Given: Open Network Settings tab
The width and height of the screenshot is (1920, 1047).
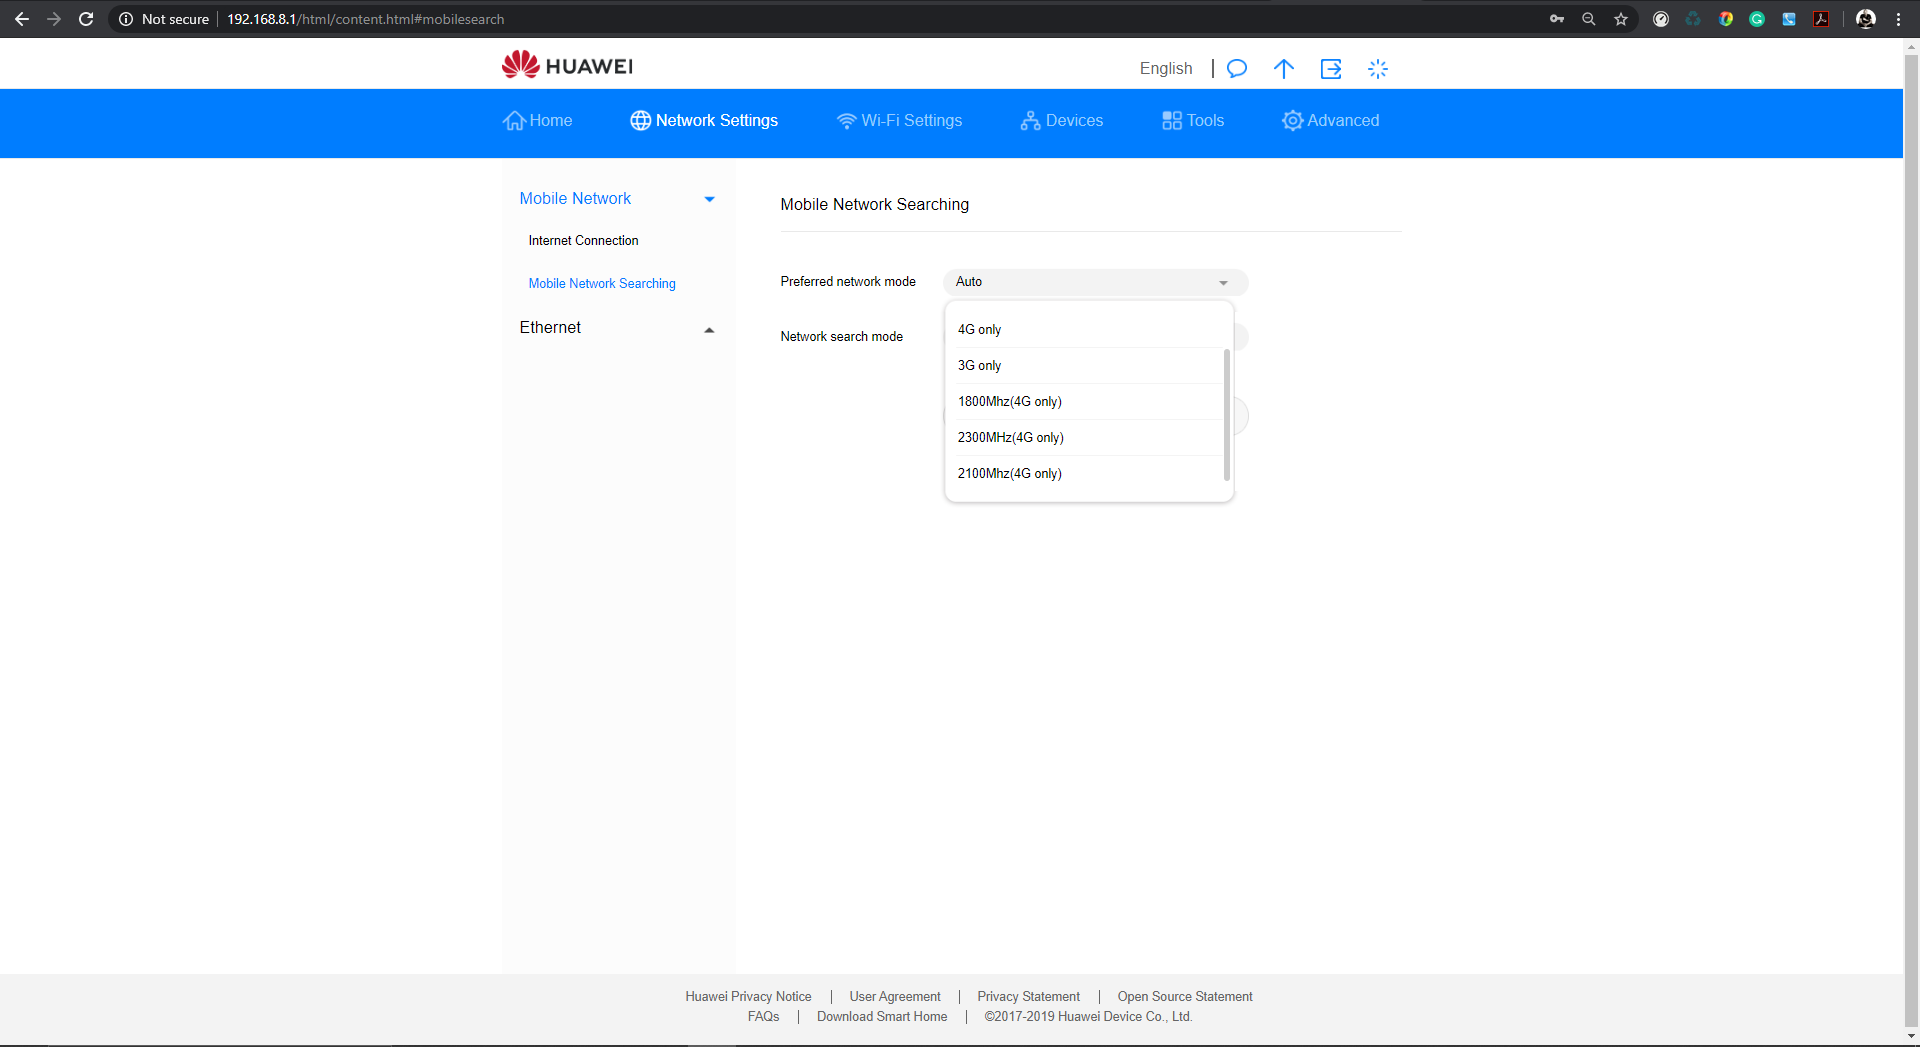Looking at the screenshot, I should [704, 120].
